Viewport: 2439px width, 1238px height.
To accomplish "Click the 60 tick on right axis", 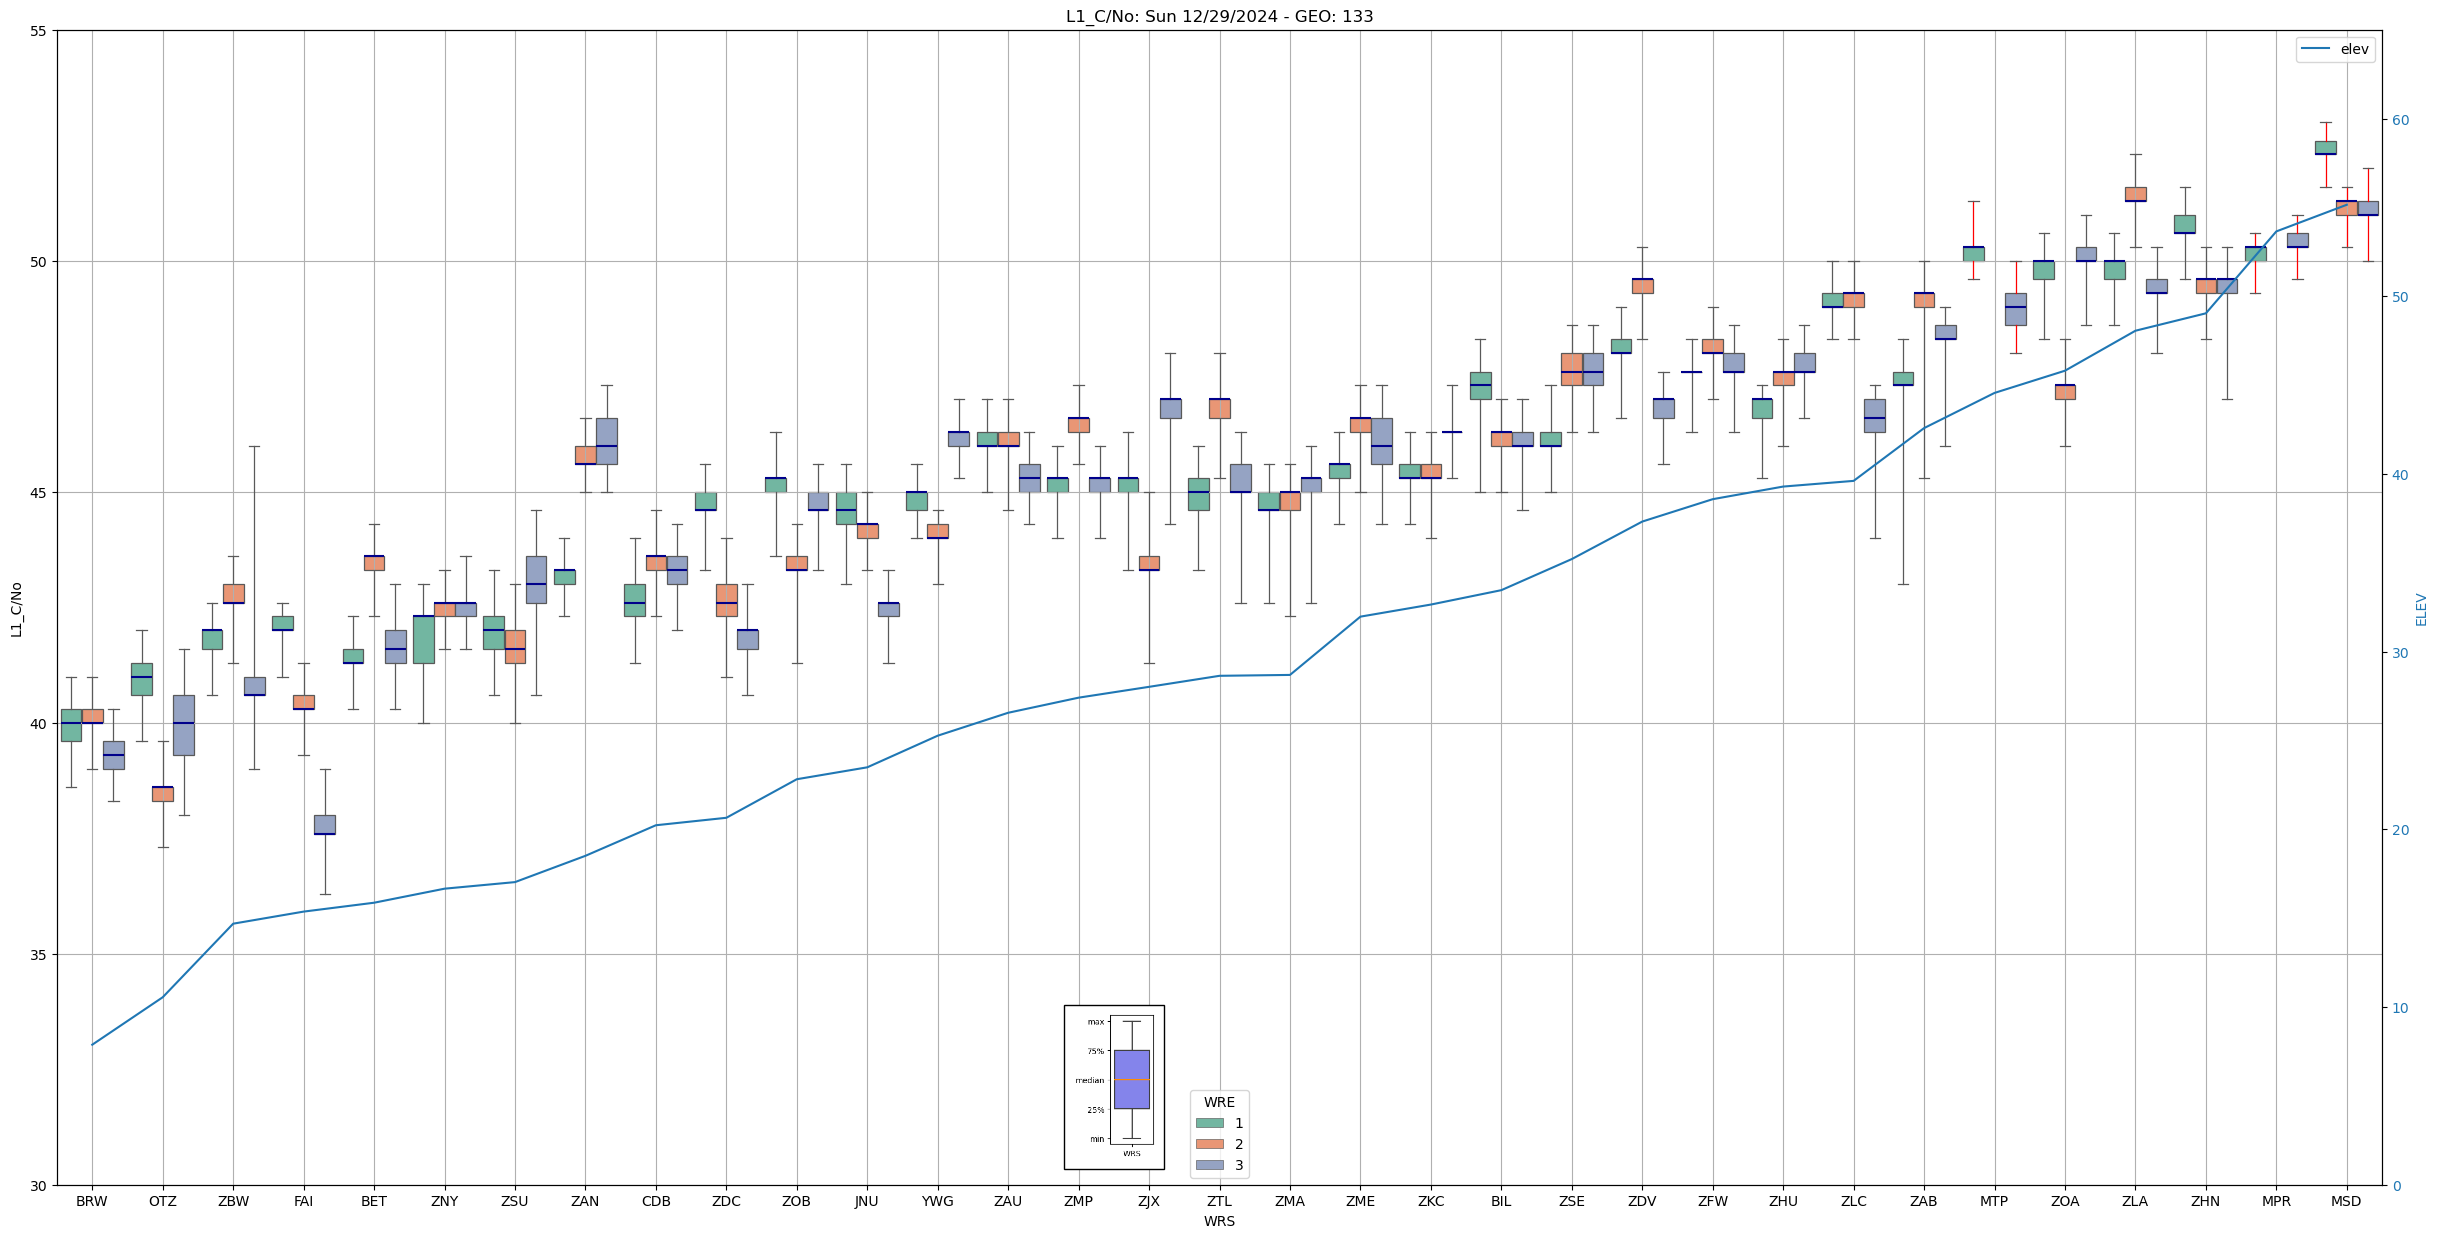I will (2400, 120).
